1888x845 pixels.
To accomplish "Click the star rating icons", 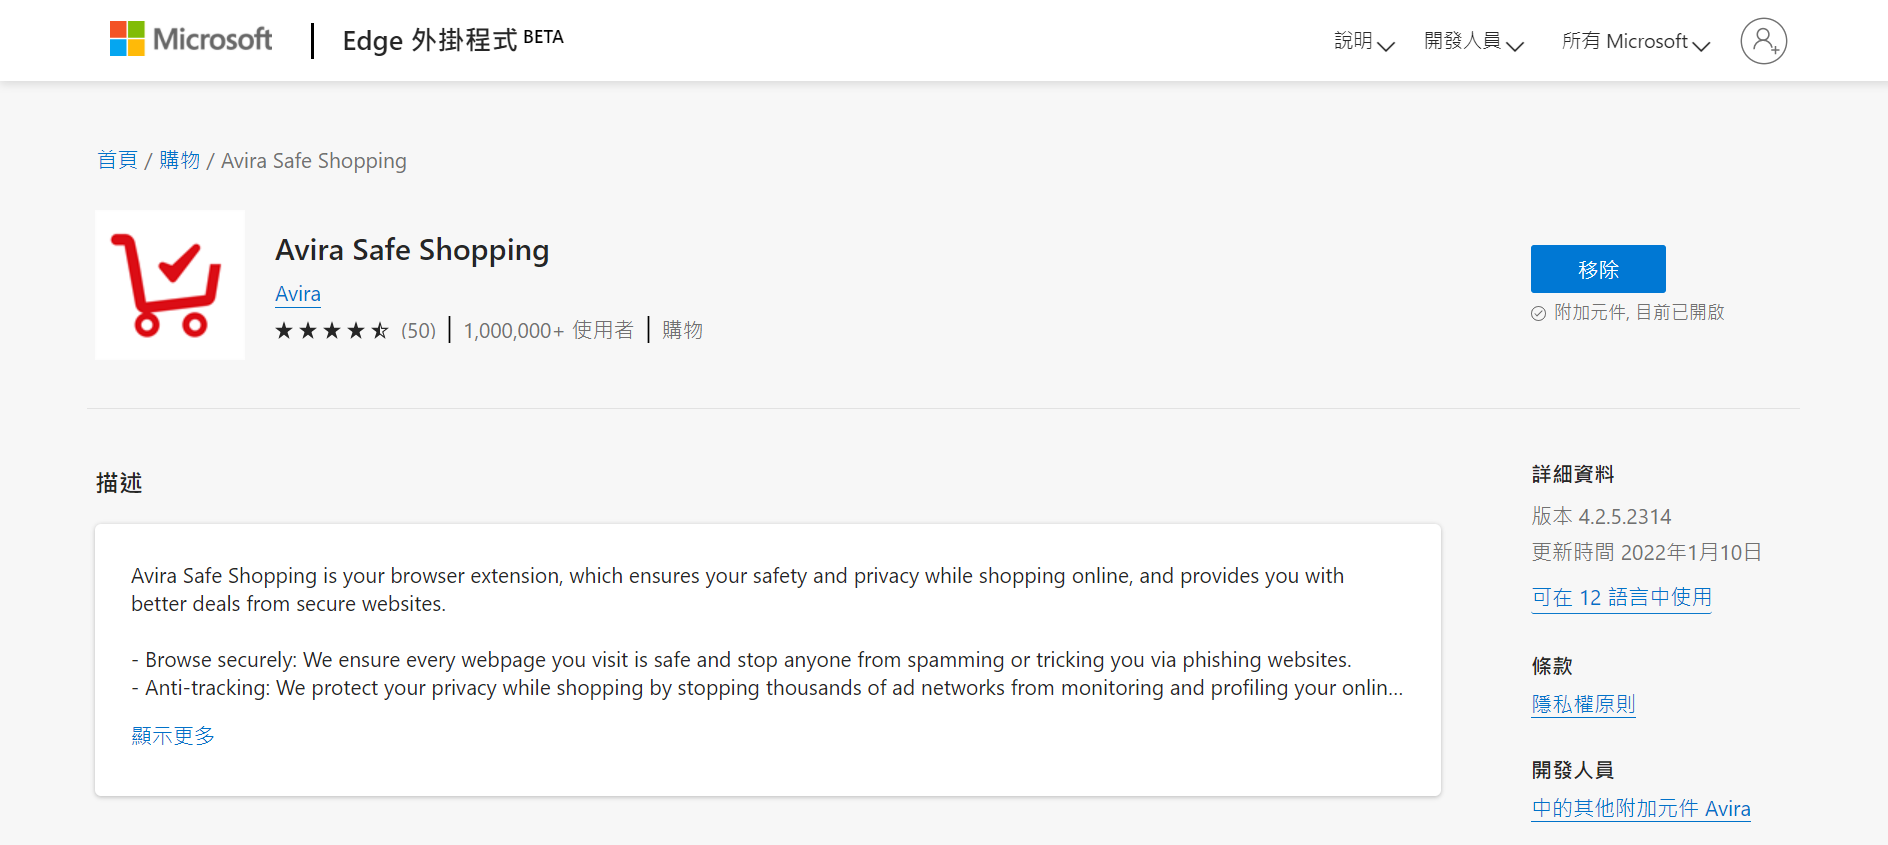I will [x=332, y=330].
